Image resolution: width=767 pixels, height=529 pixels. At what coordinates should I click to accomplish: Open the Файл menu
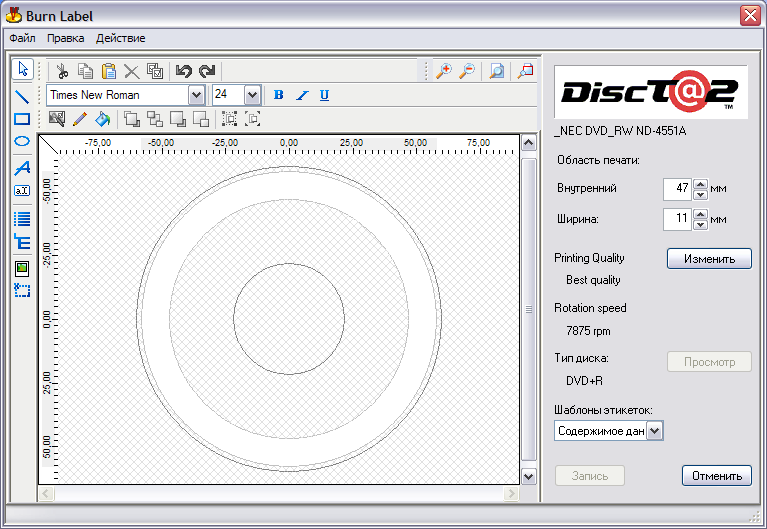tap(22, 38)
